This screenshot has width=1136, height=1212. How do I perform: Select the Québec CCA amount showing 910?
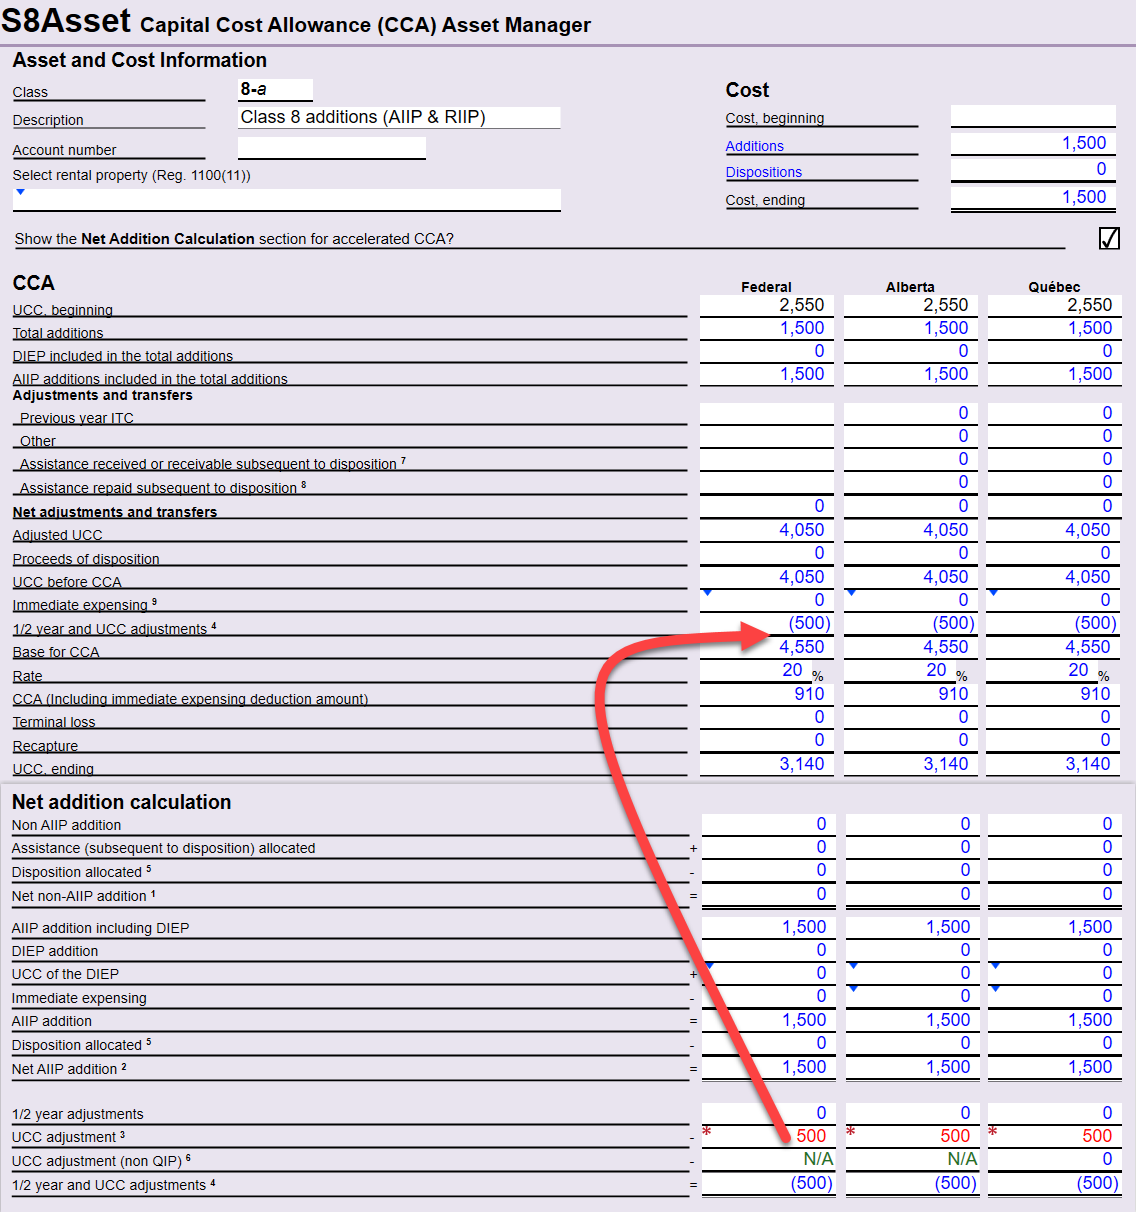pyautogui.click(x=1054, y=693)
